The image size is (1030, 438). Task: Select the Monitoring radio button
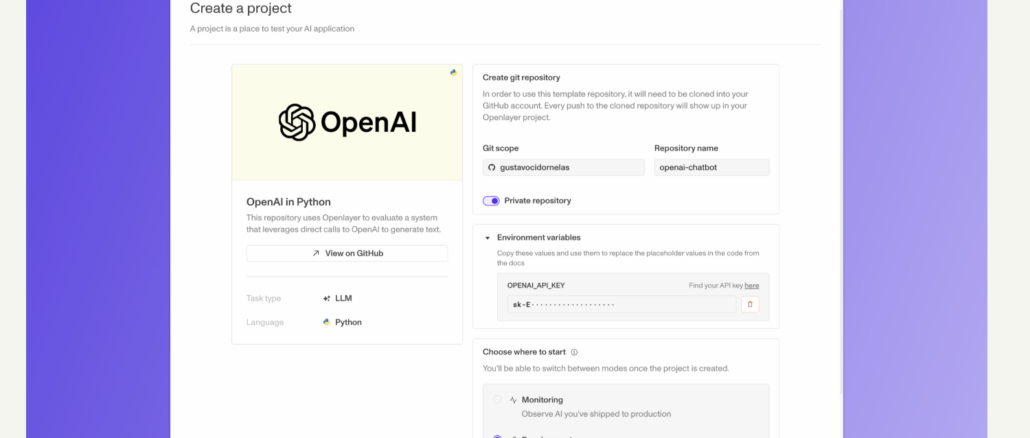pyautogui.click(x=497, y=400)
